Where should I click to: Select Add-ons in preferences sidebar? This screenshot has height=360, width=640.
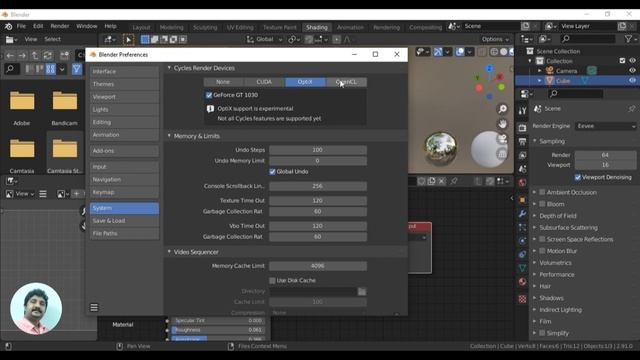(x=124, y=151)
